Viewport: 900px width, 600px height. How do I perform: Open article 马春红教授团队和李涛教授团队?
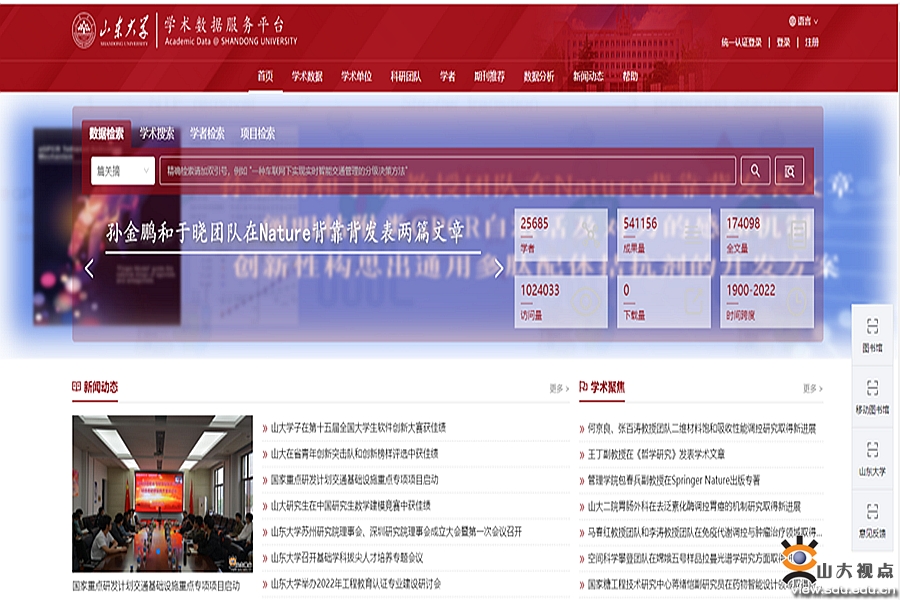click(x=705, y=532)
